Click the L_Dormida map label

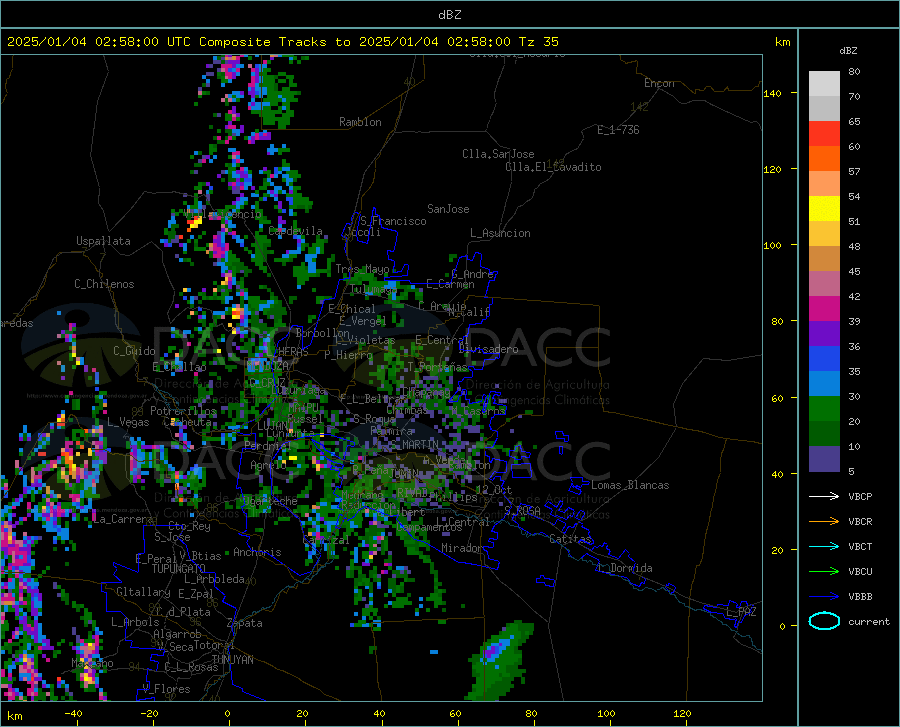click(x=624, y=568)
